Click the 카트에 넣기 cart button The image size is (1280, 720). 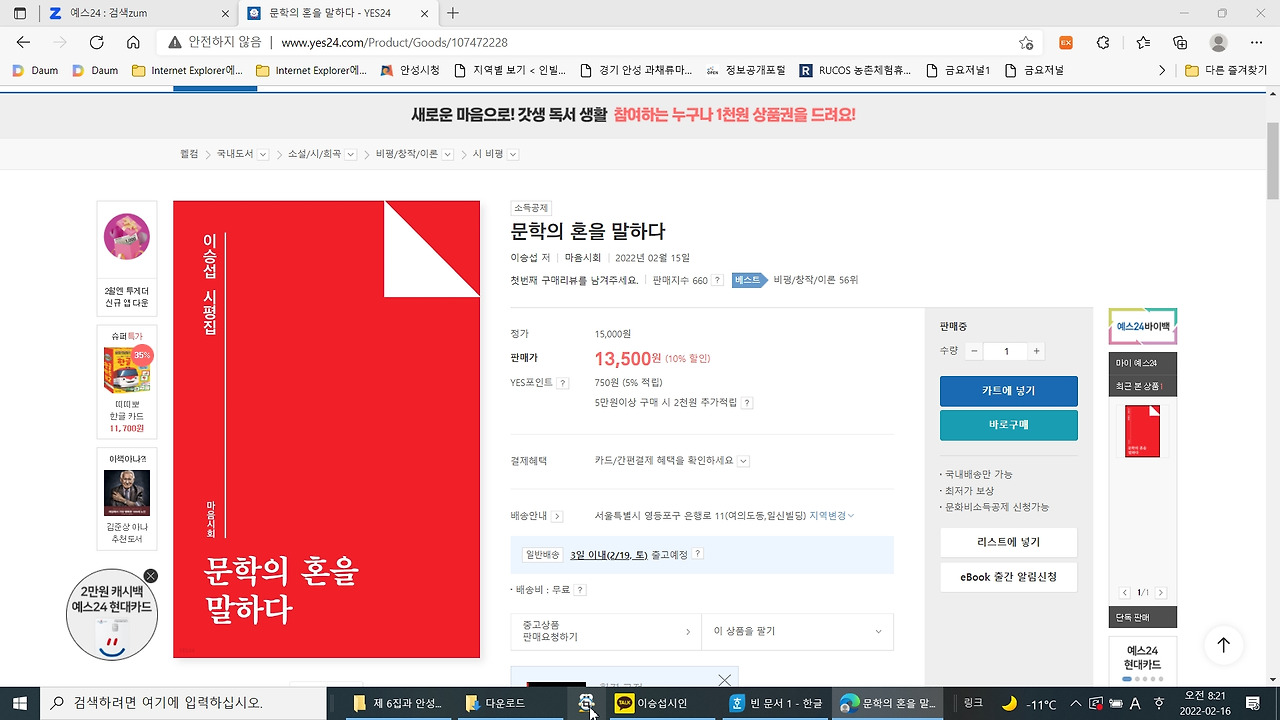click(x=1008, y=391)
